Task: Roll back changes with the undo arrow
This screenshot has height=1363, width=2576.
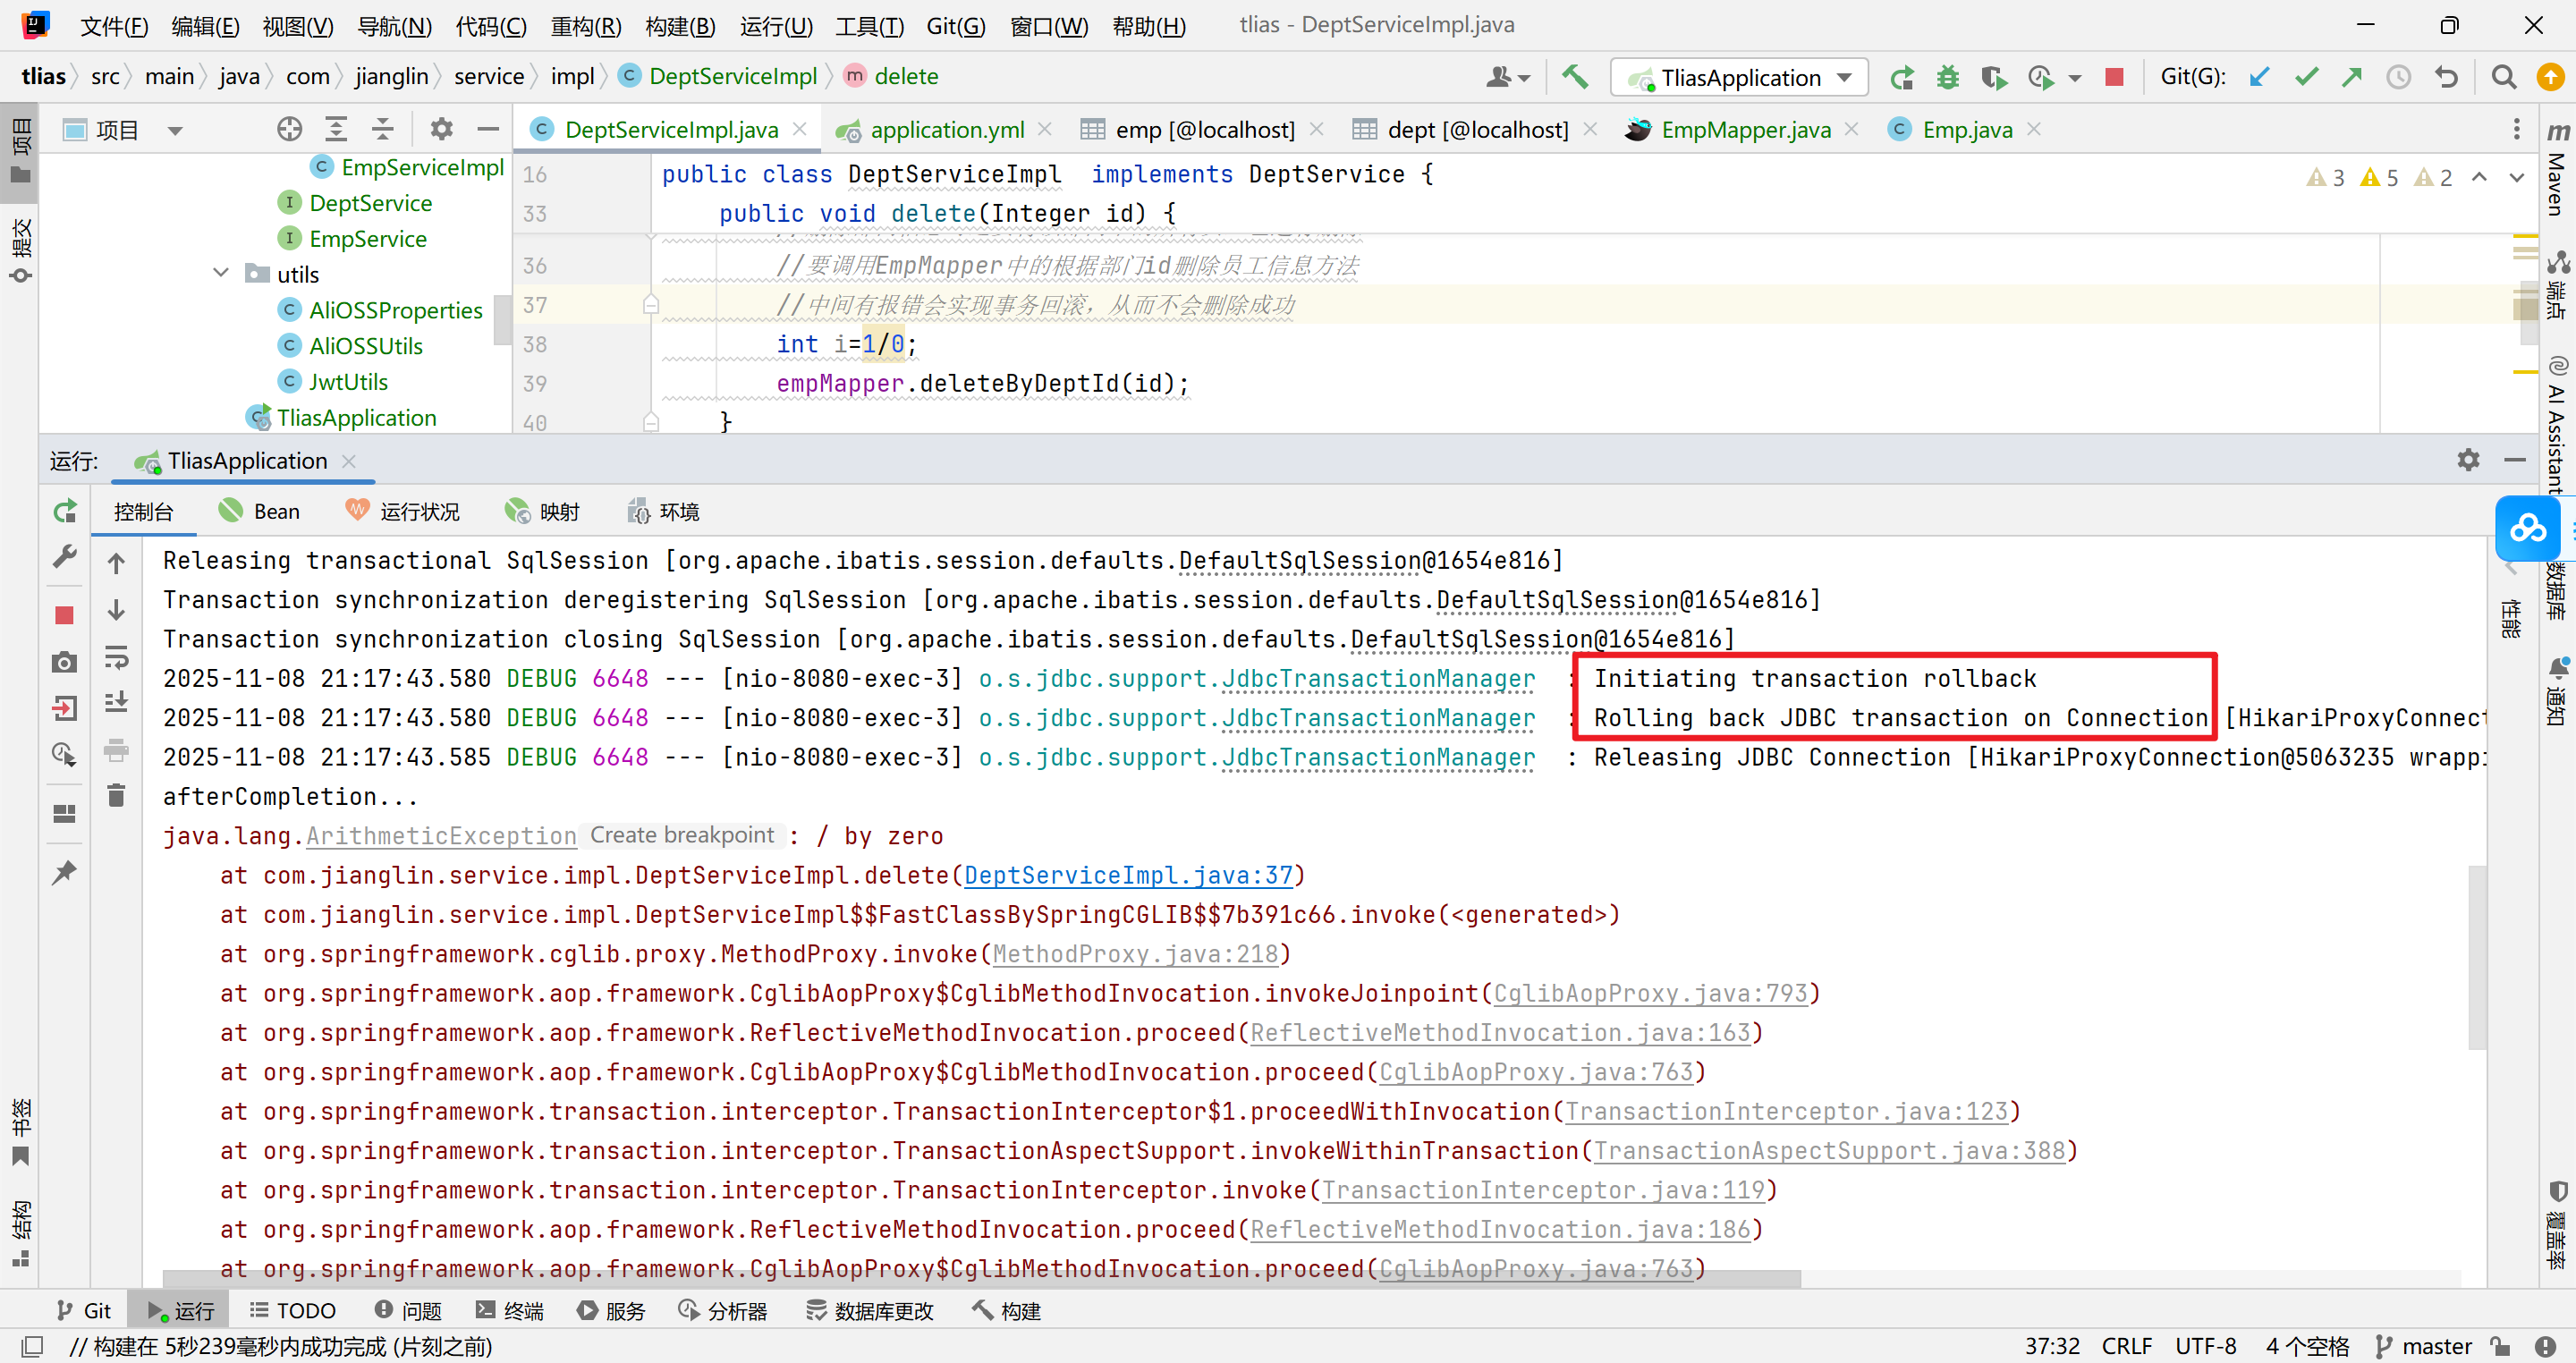Action: pyautogui.click(x=2446, y=77)
